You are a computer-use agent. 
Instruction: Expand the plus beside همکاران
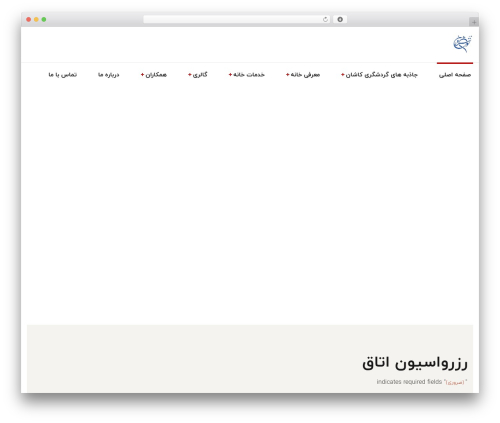click(142, 75)
